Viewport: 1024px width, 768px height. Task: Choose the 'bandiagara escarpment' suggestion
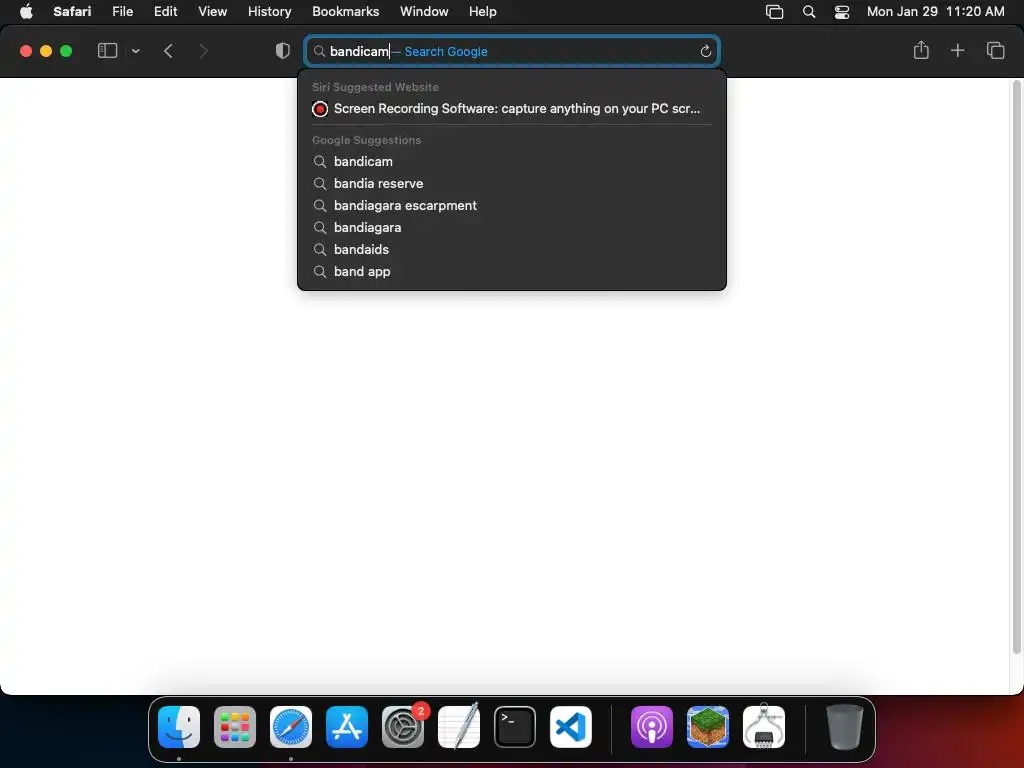click(x=512, y=206)
